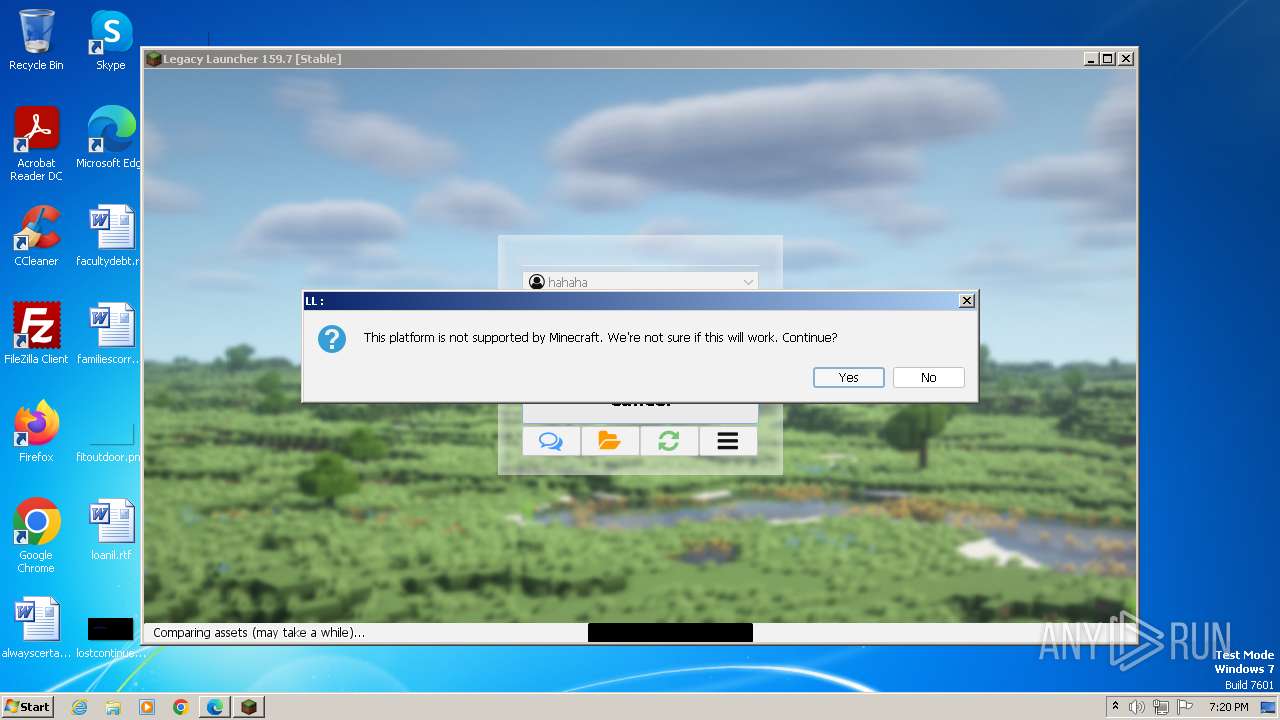
Task: Select the familiescorr document file
Action: click(110, 334)
